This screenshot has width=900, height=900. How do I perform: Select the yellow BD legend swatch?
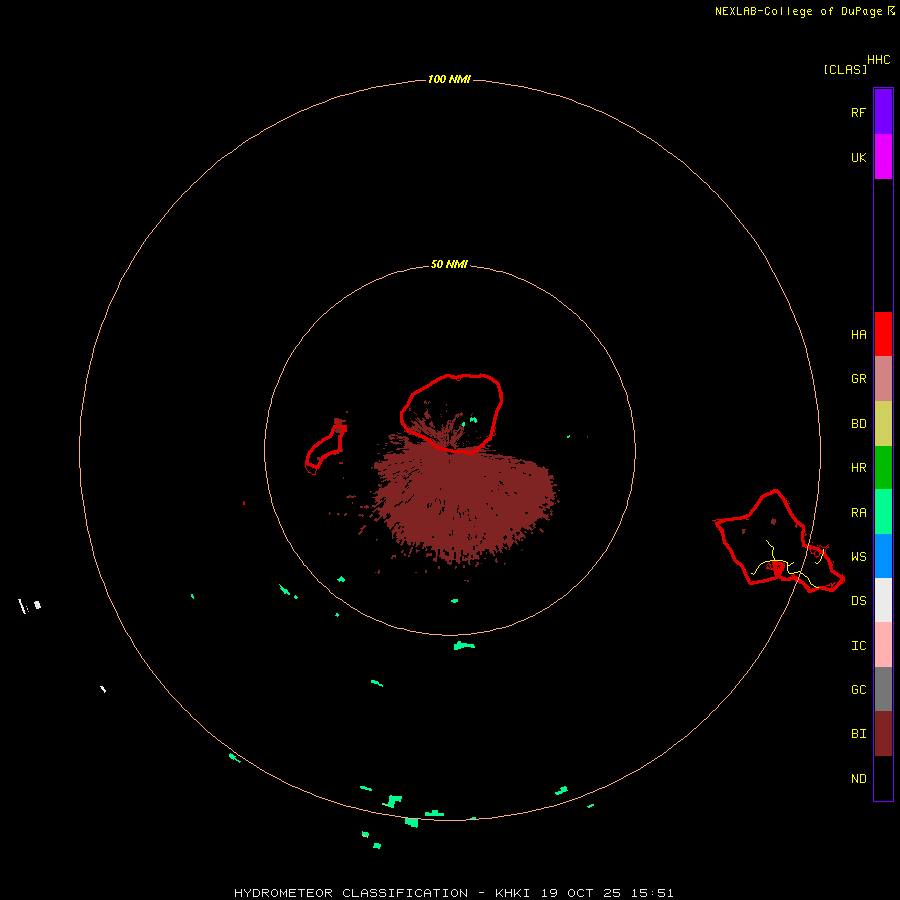point(883,424)
